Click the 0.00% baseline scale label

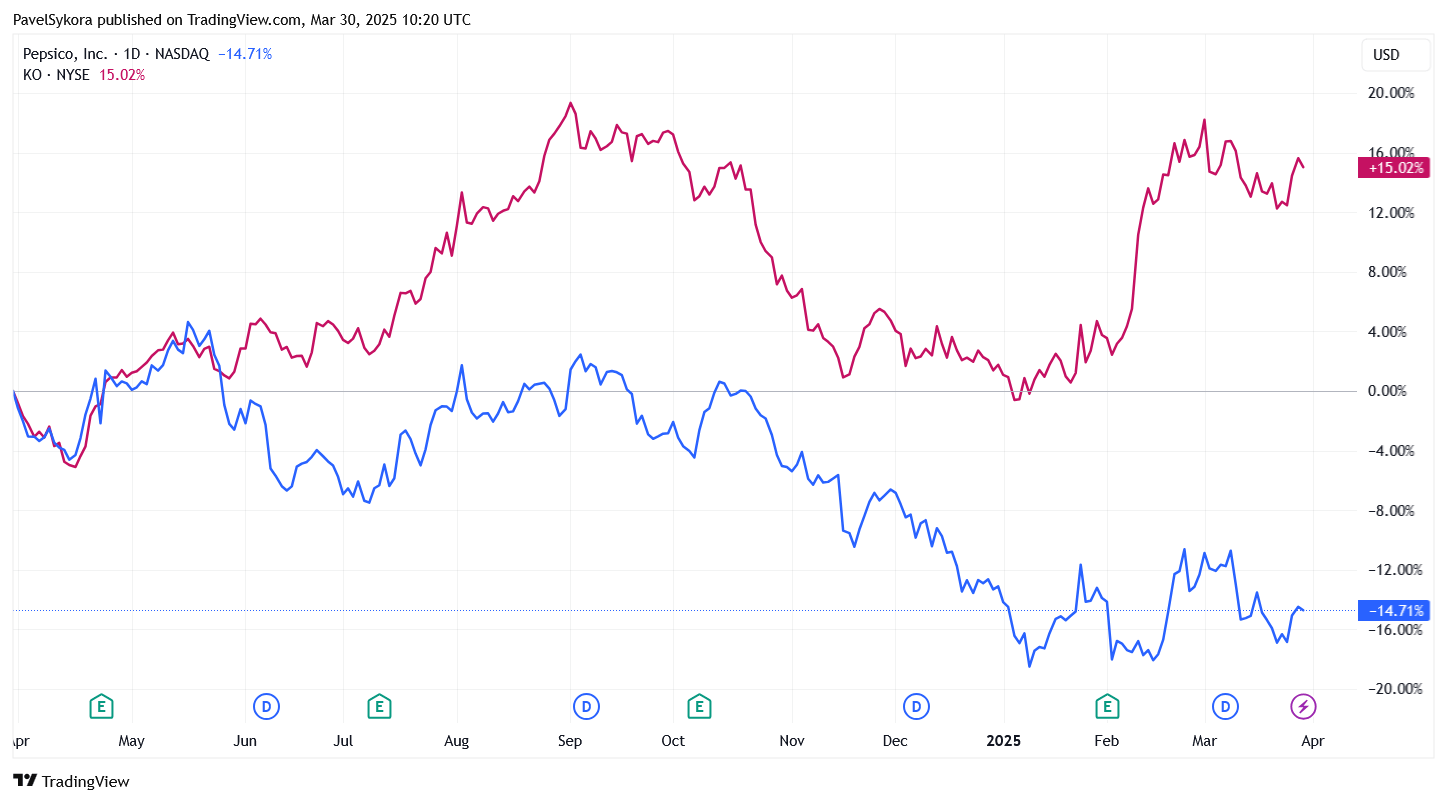tap(1394, 391)
